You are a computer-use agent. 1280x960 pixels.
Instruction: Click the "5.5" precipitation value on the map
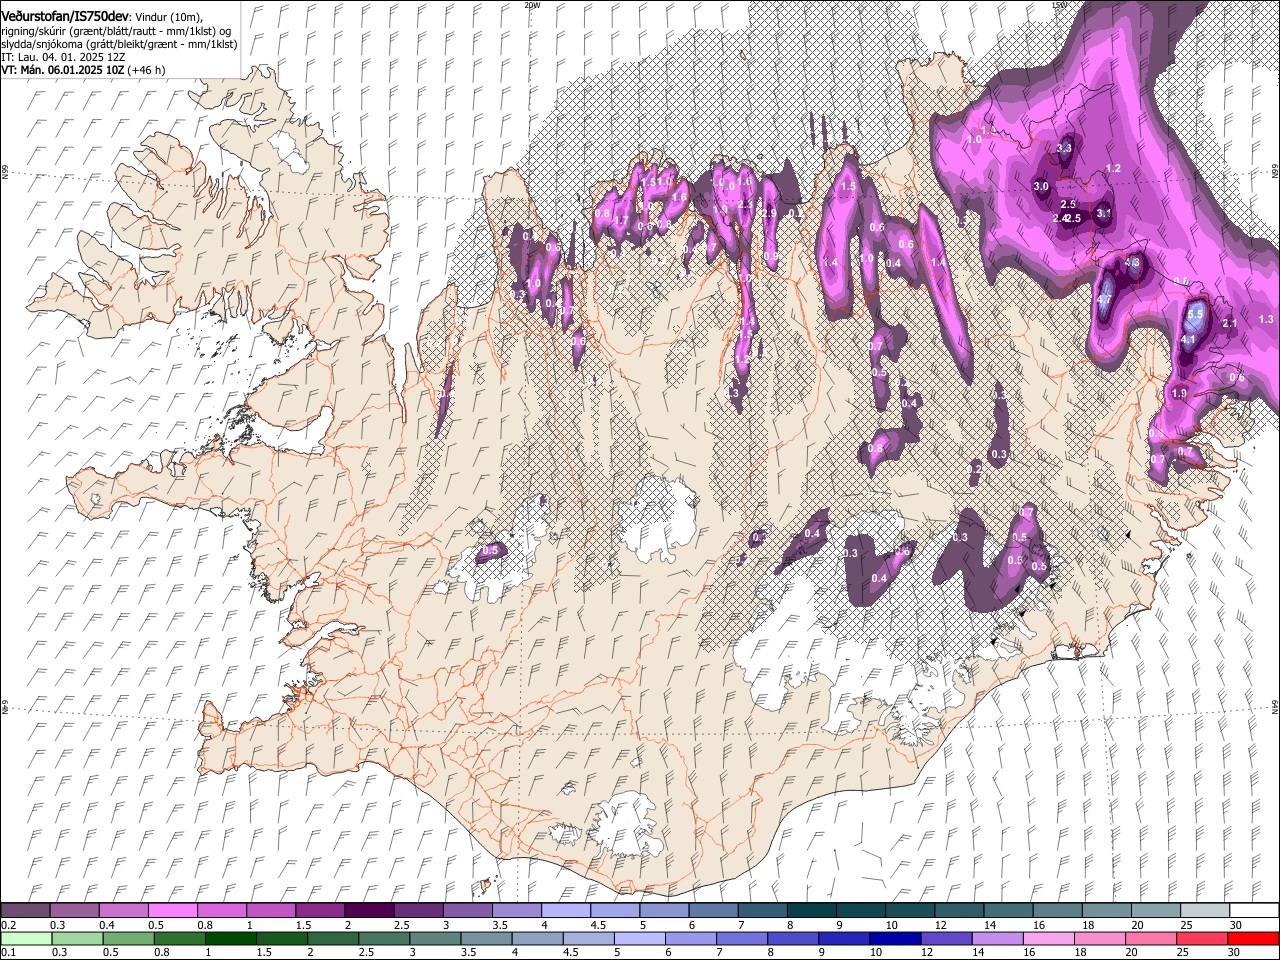(x=1194, y=314)
